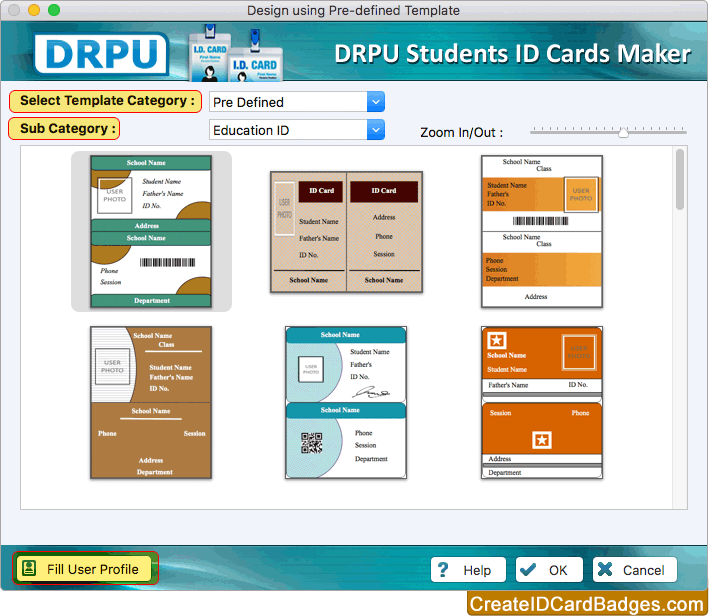
Task: Adjust the Zoom In/Out slider handle
Action: [x=624, y=132]
